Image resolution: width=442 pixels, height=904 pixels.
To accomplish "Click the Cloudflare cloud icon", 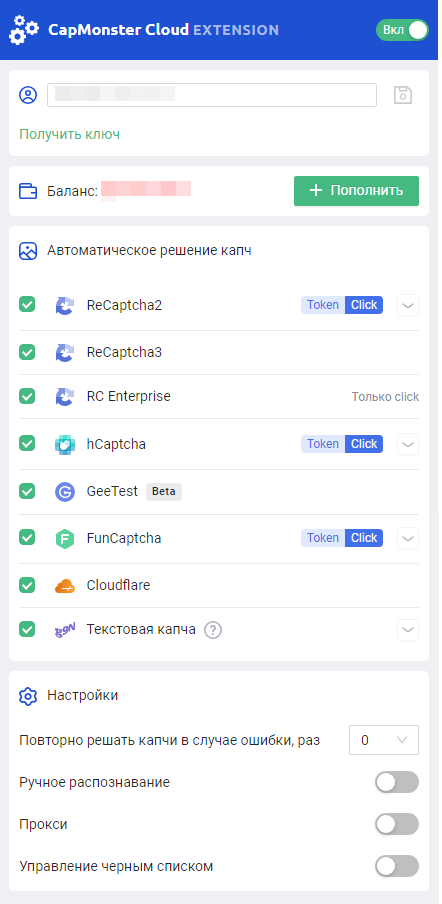I will tap(65, 586).
